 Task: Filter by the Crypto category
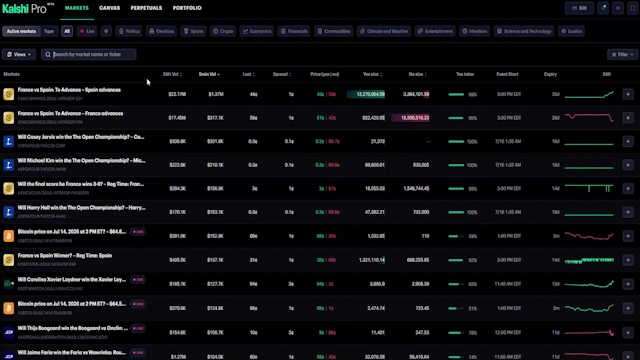coord(223,31)
